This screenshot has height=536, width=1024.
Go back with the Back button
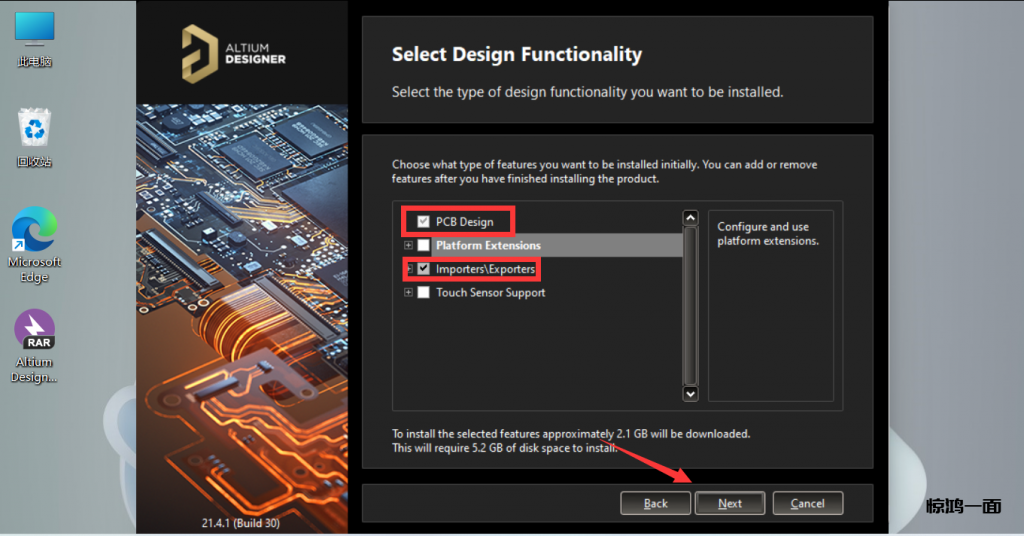[655, 503]
